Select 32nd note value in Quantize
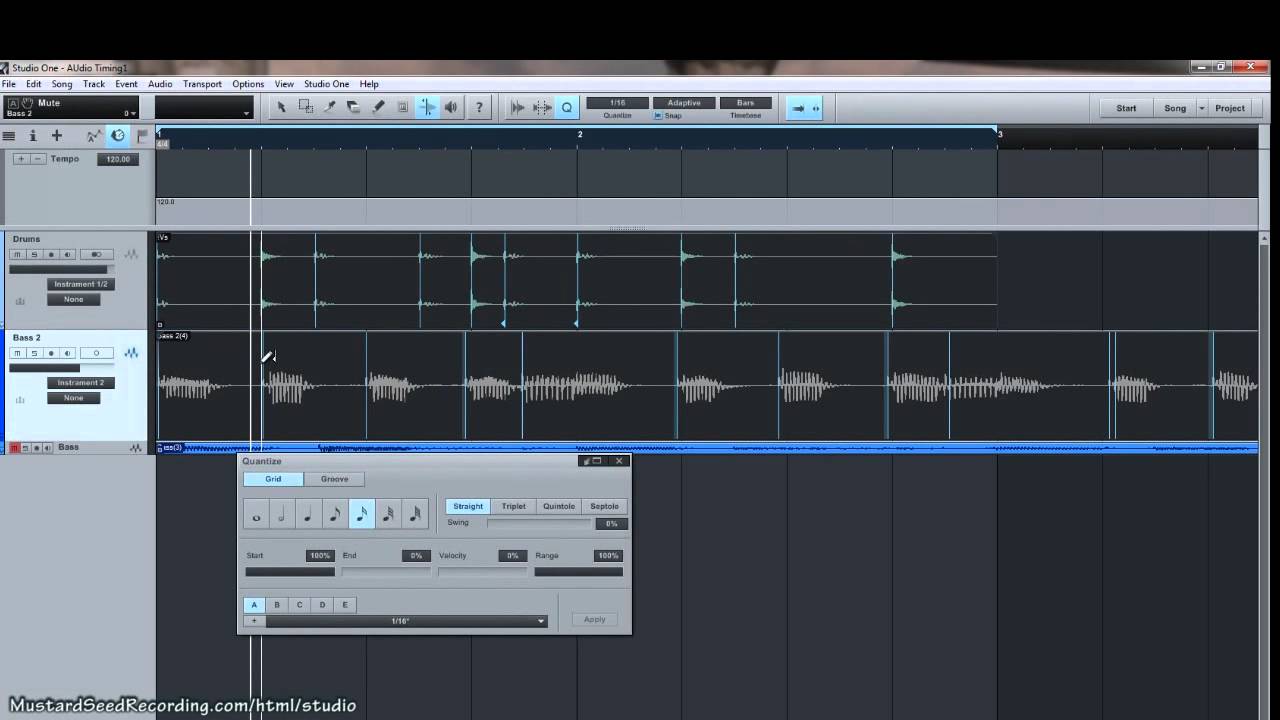1280x720 pixels. click(x=388, y=514)
